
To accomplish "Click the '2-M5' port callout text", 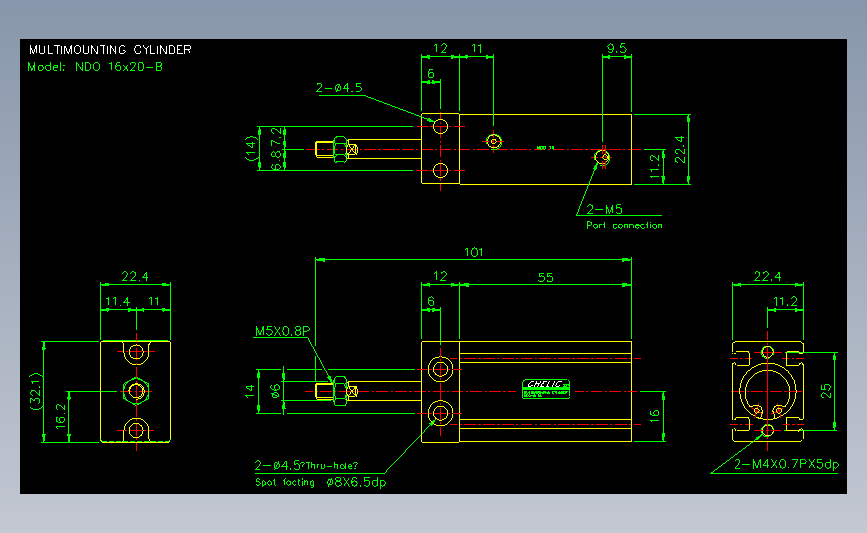I will click(x=604, y=209).
